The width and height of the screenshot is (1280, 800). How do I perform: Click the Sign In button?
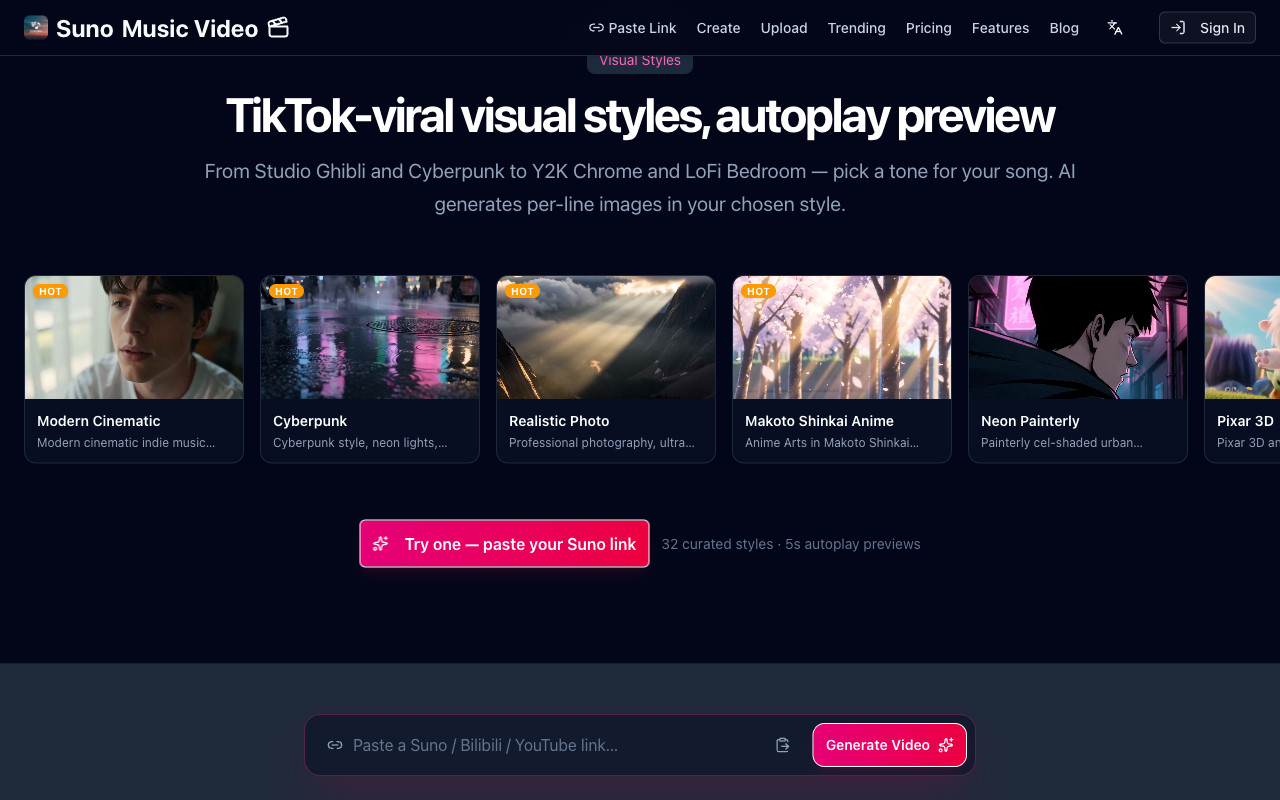click(x=1207, y=28)
